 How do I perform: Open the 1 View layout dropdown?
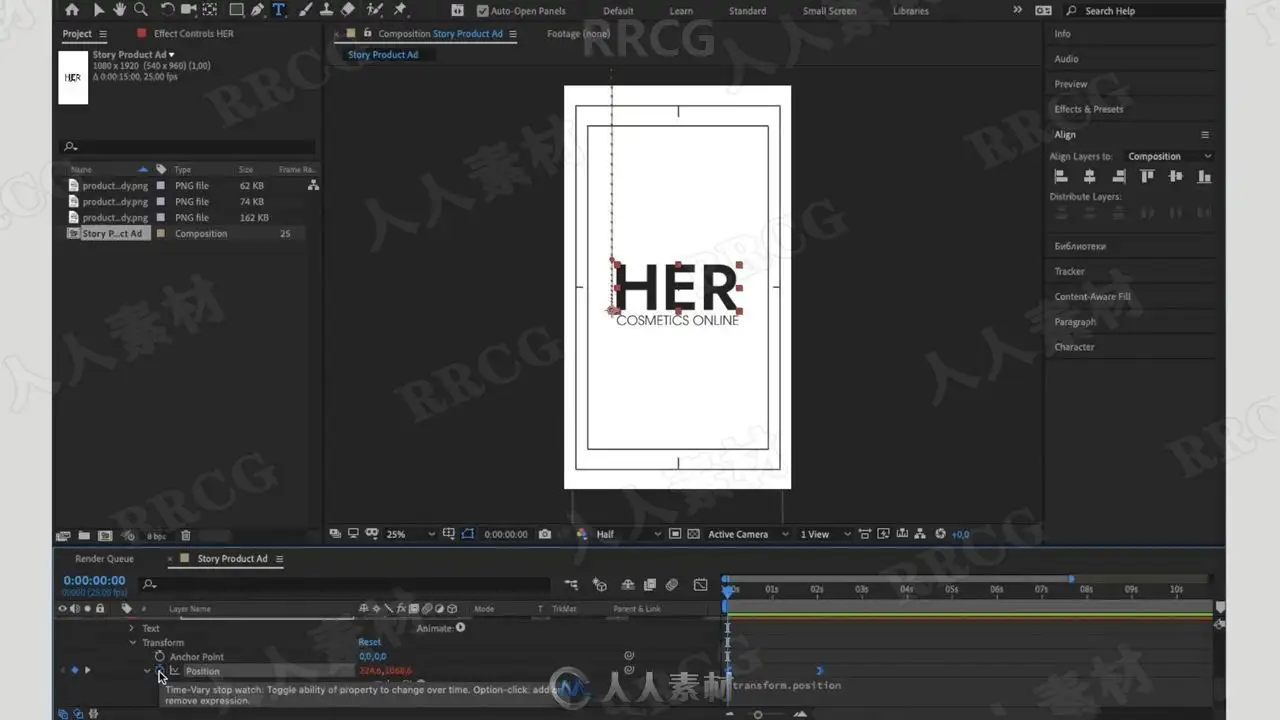(x=823, y=534)
